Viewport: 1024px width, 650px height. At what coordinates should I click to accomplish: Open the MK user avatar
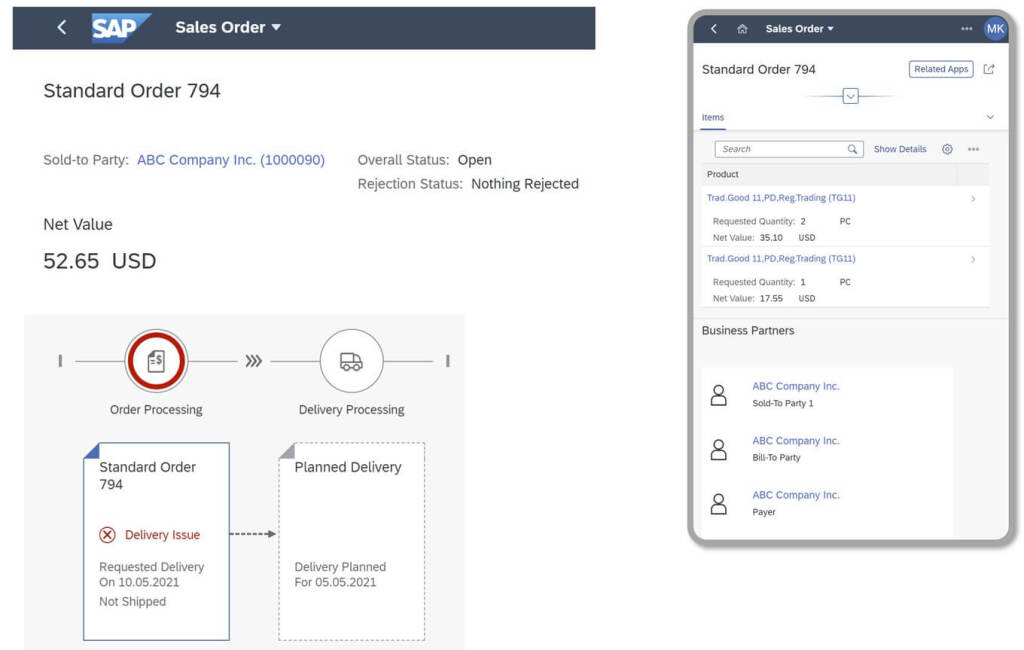pyautogui.click(x=995, y=29)
